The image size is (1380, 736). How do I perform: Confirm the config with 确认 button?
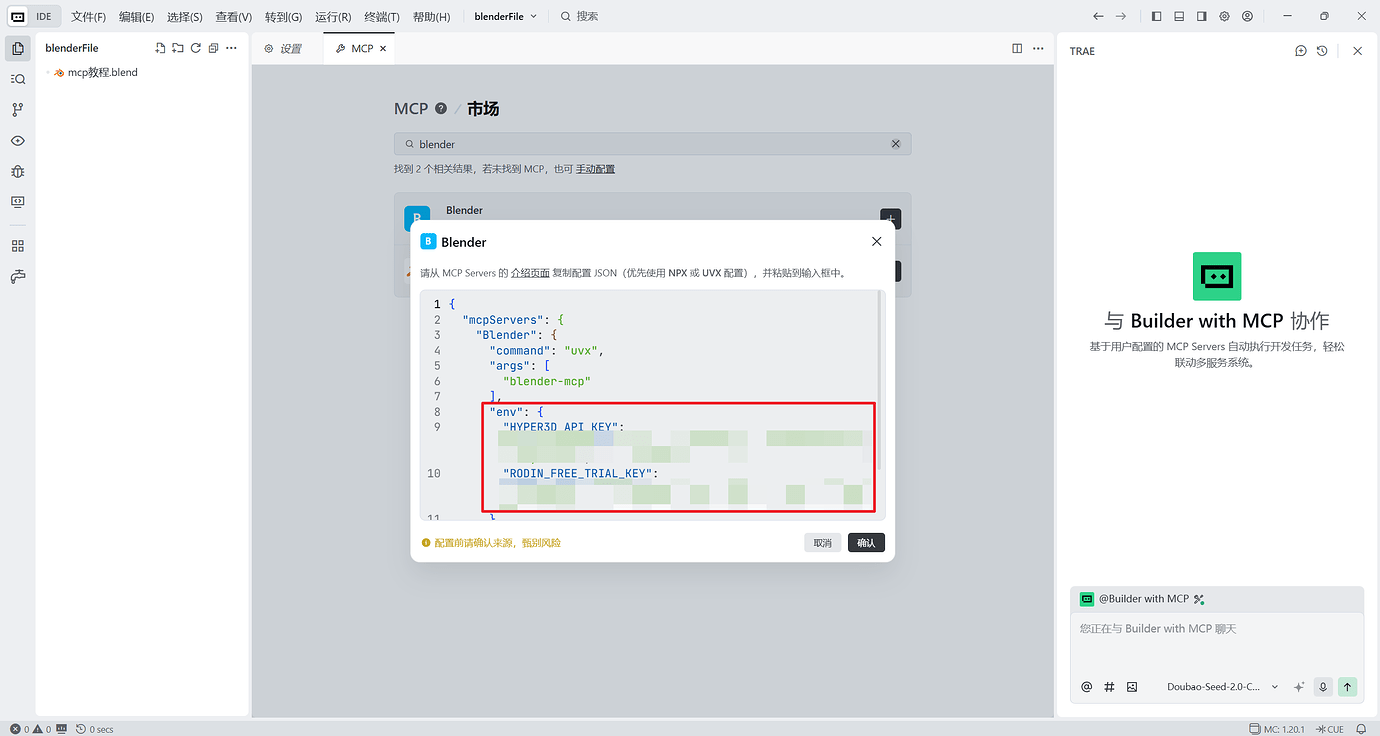point(866,543)
